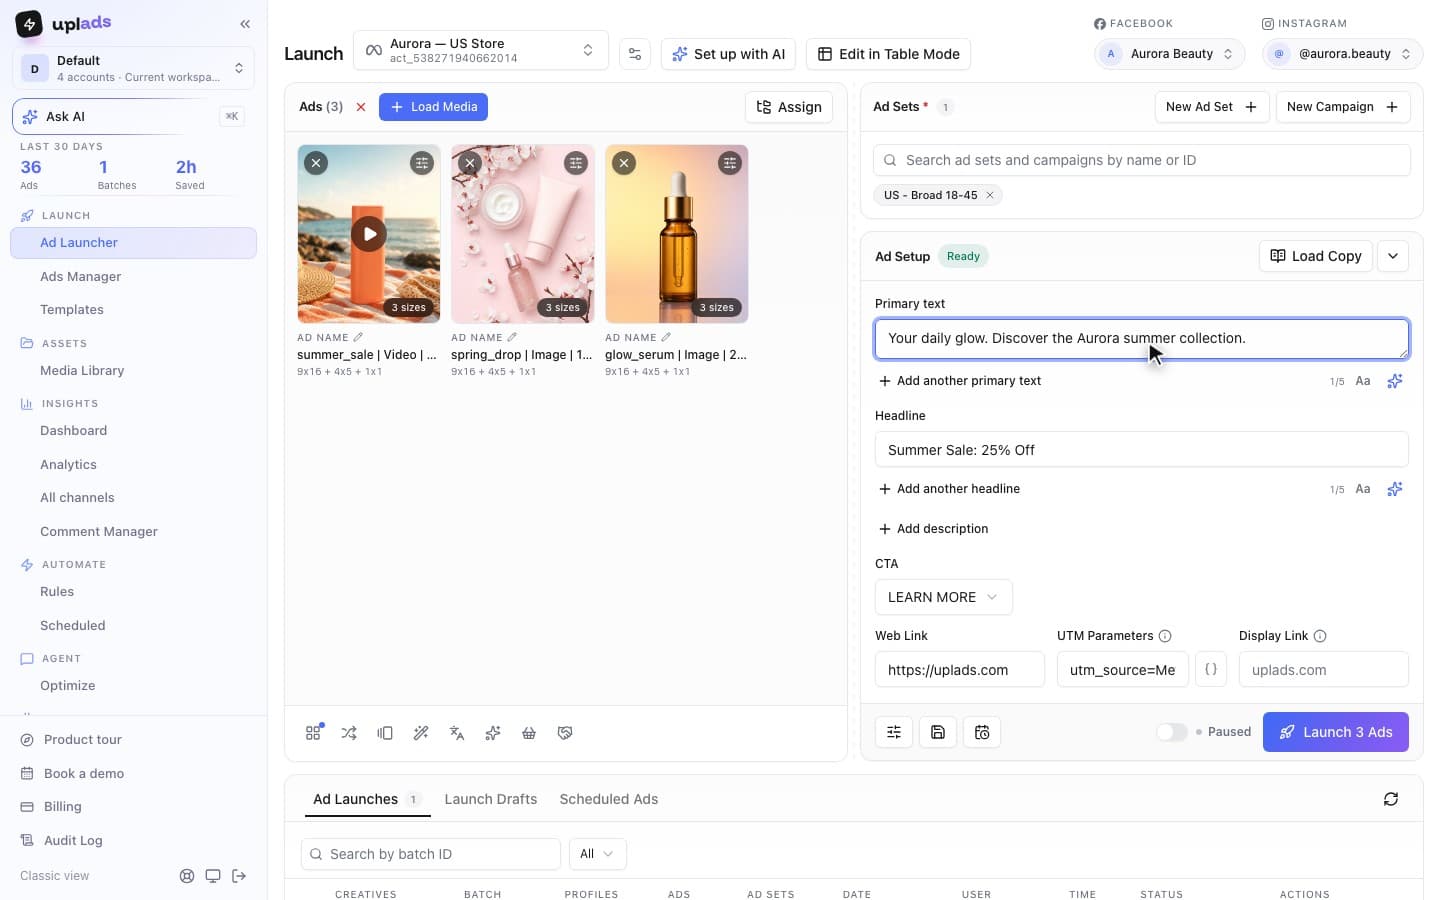
Task: Generate primary text with the AI sparkle icon
Action: 1395,381
